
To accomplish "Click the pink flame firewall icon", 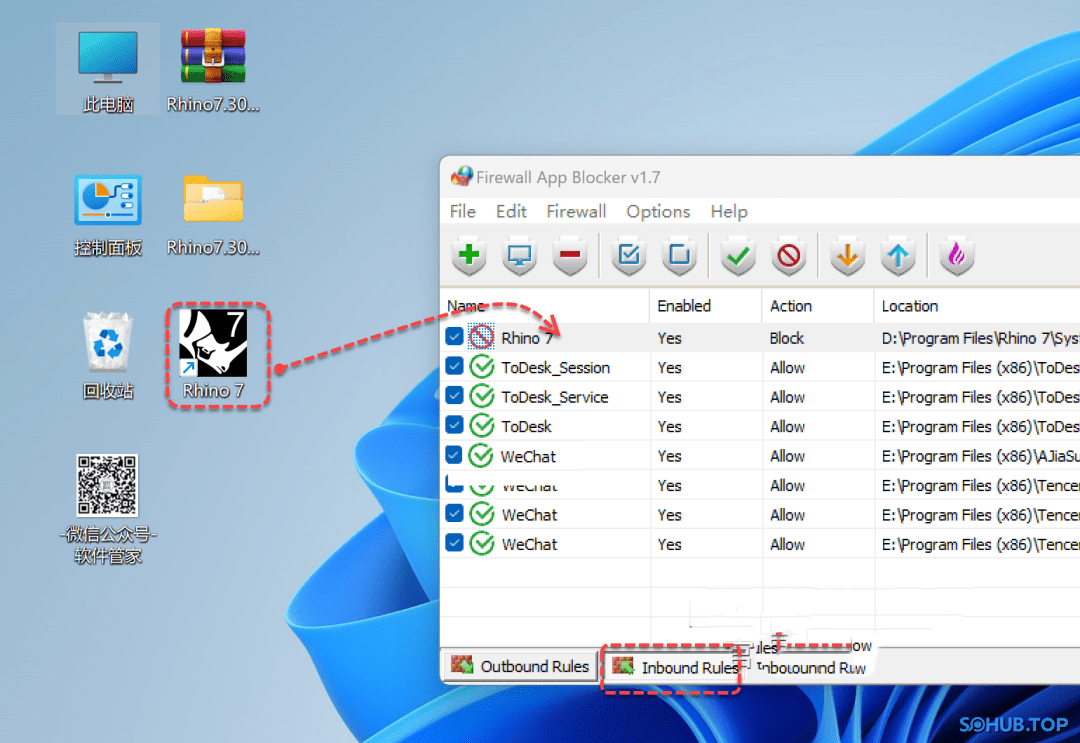I will (957, 256).
